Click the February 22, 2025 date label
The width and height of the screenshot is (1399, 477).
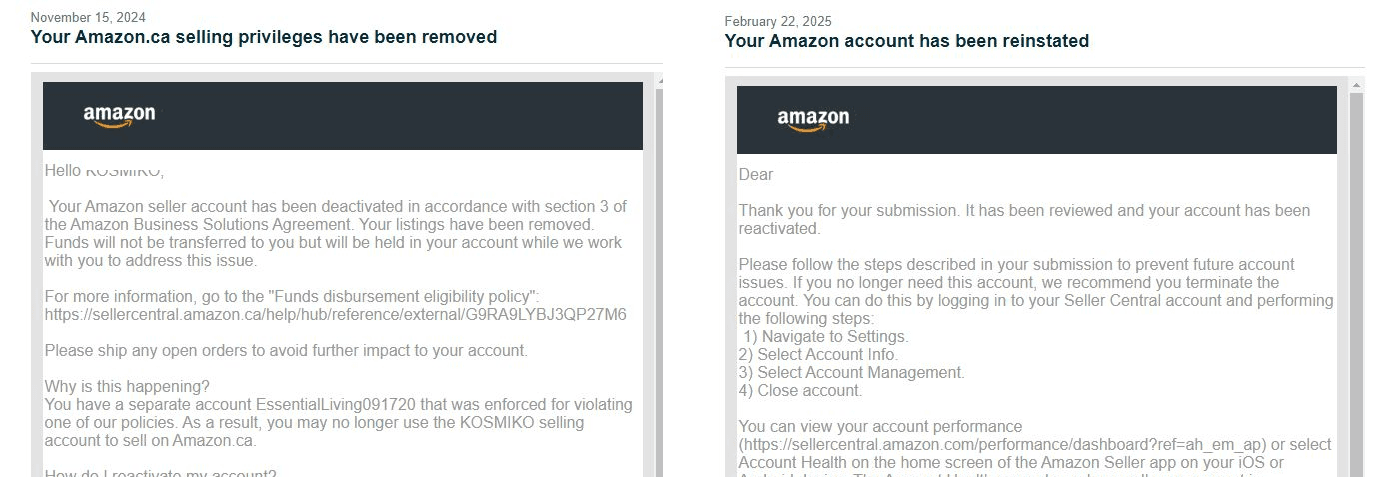click(778, 22)
